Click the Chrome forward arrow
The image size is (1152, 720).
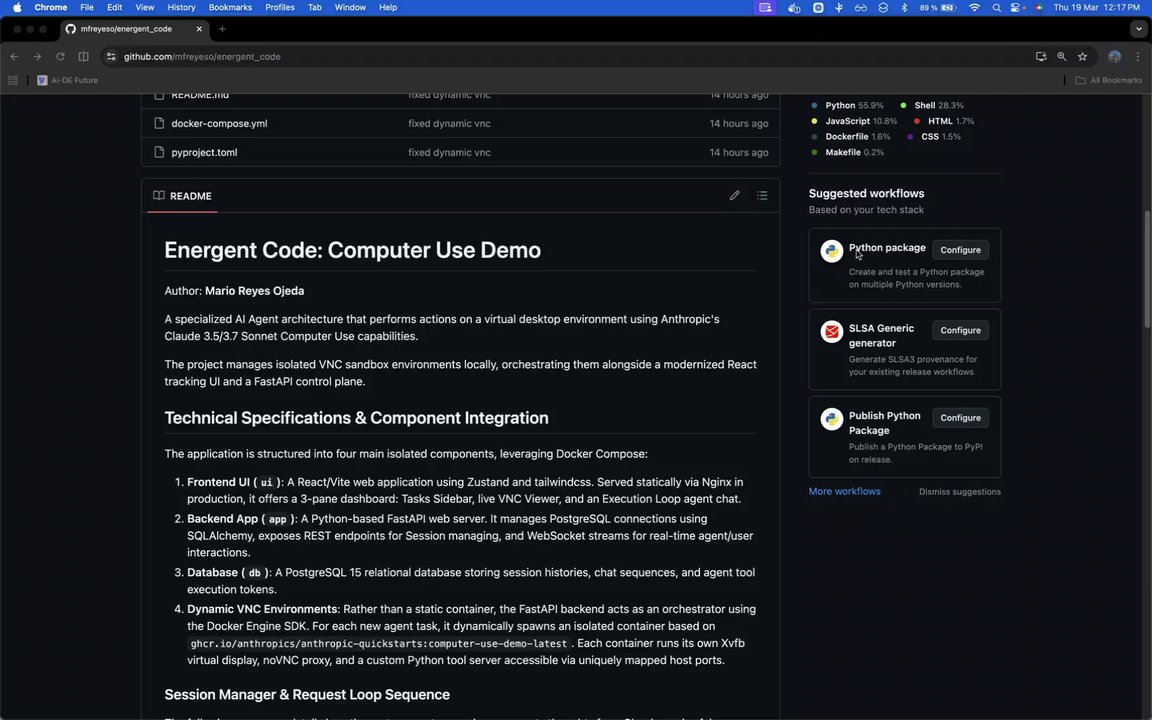point(37,57)
